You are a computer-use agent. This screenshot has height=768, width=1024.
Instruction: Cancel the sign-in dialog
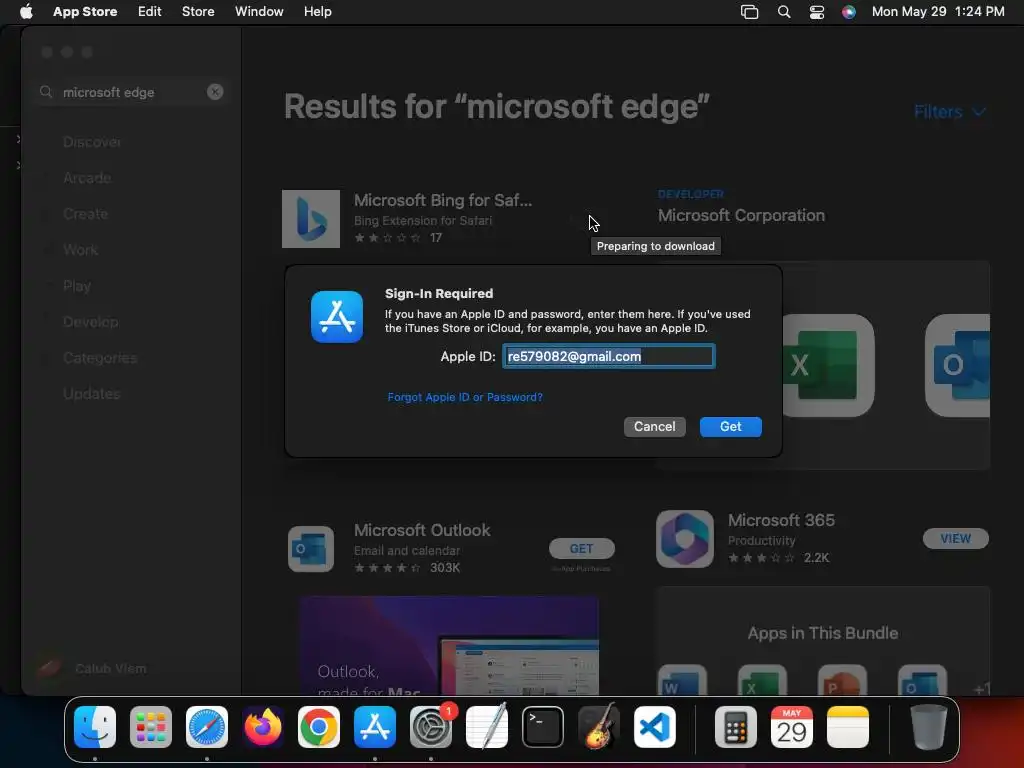(x=654, y=426)
